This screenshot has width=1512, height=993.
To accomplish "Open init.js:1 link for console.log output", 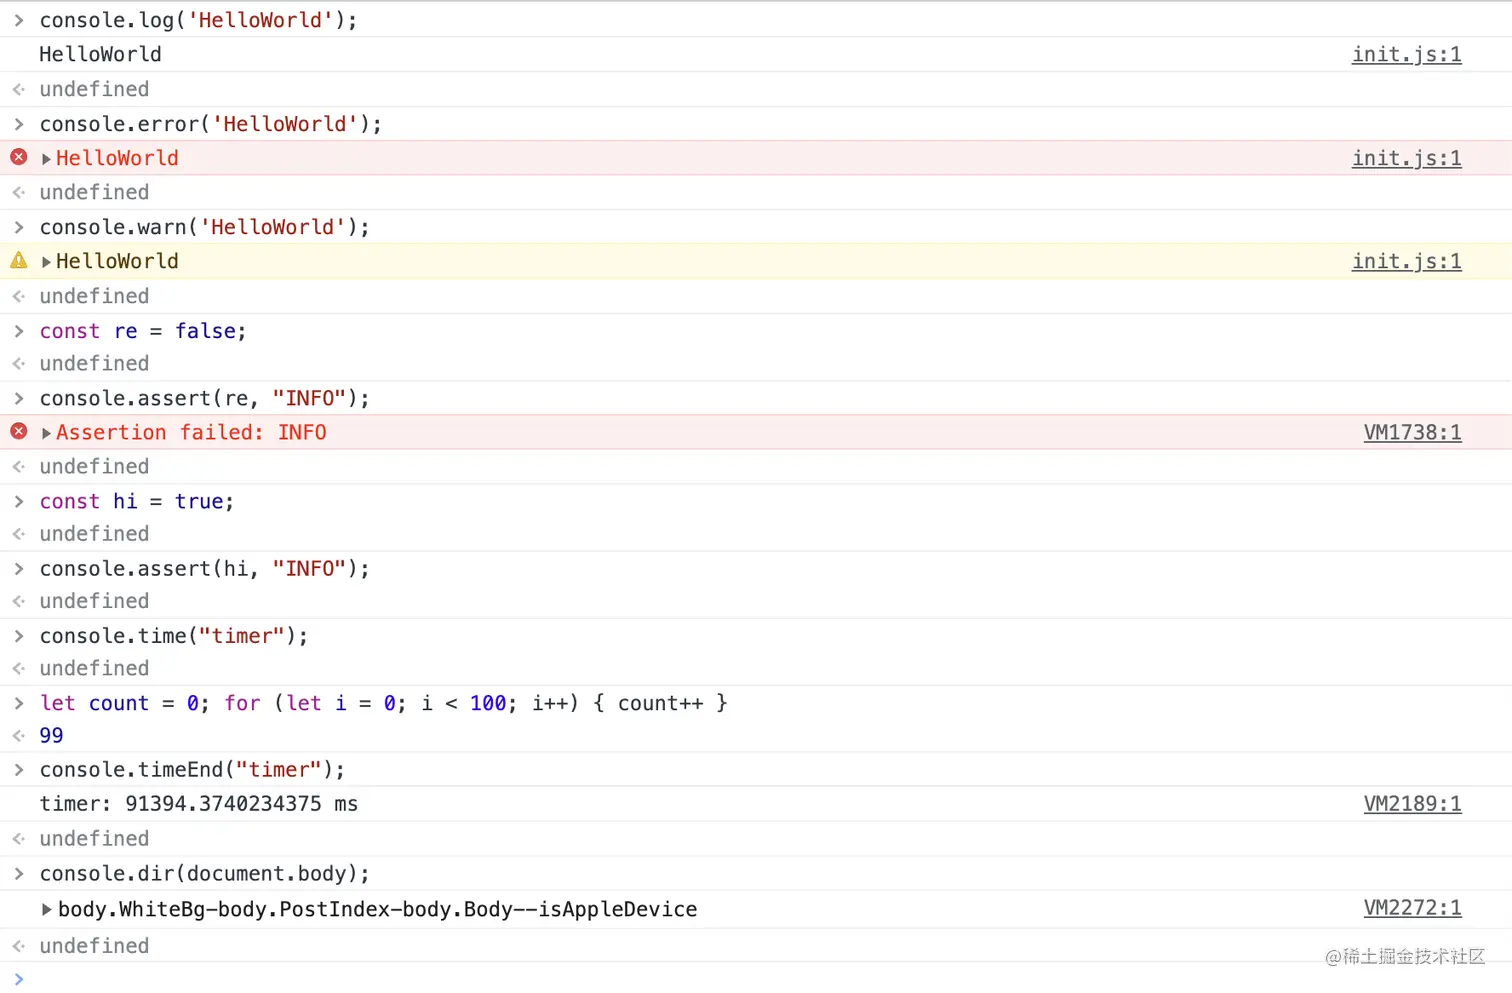I will pyautogui.click(x=1406, y=54).
